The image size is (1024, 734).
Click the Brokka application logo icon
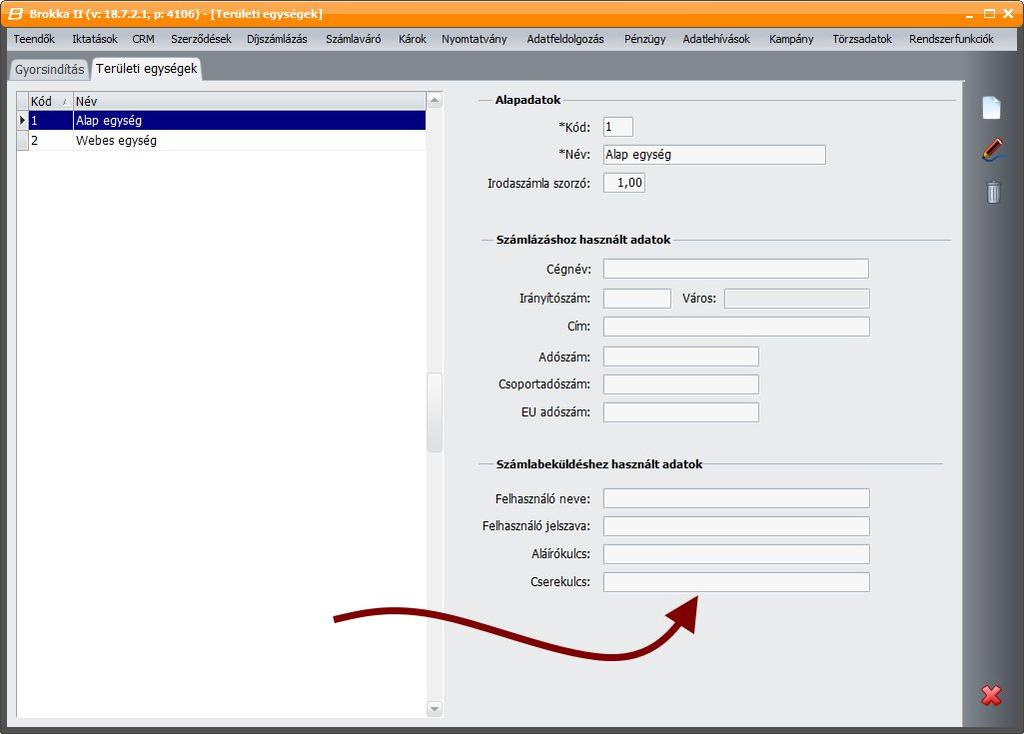point(14,14)
